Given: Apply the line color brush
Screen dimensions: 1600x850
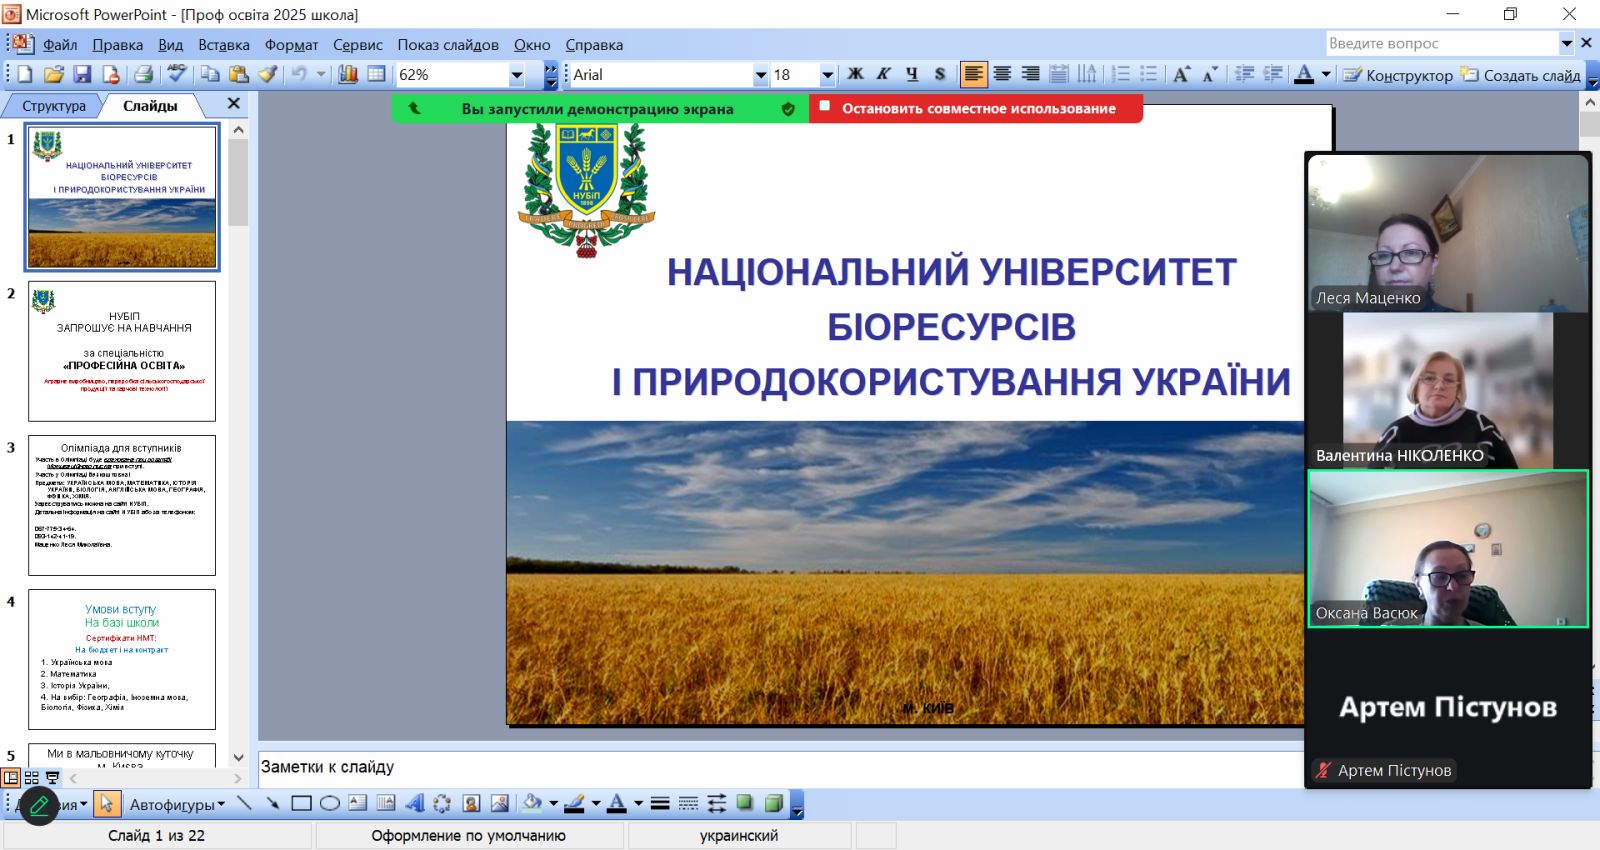Looking at the screenshot, I should tap(574, 803).
